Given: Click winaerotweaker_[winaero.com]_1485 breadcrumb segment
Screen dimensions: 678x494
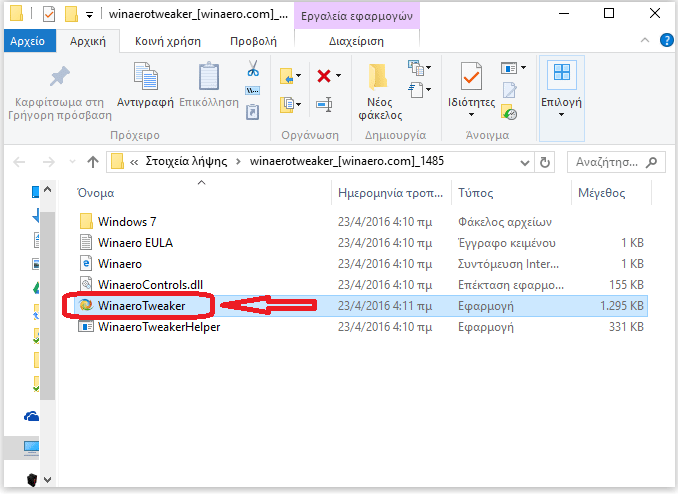Looking at the screenshot, I should click(347, 161).
